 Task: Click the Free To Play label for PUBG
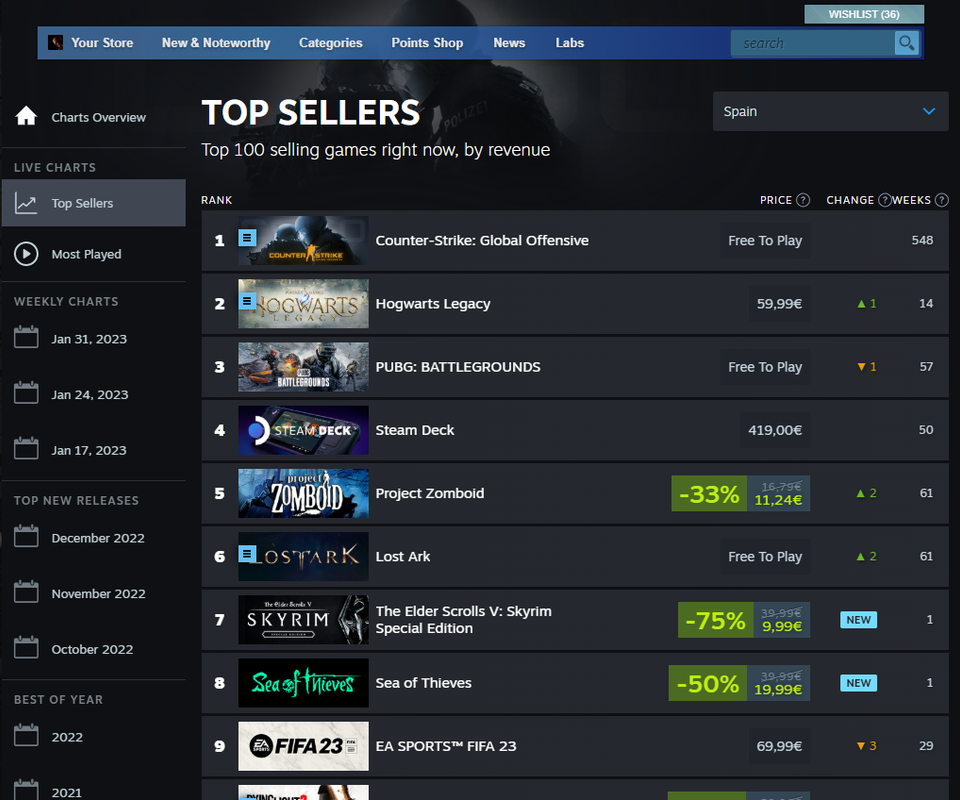pos(765,367)
